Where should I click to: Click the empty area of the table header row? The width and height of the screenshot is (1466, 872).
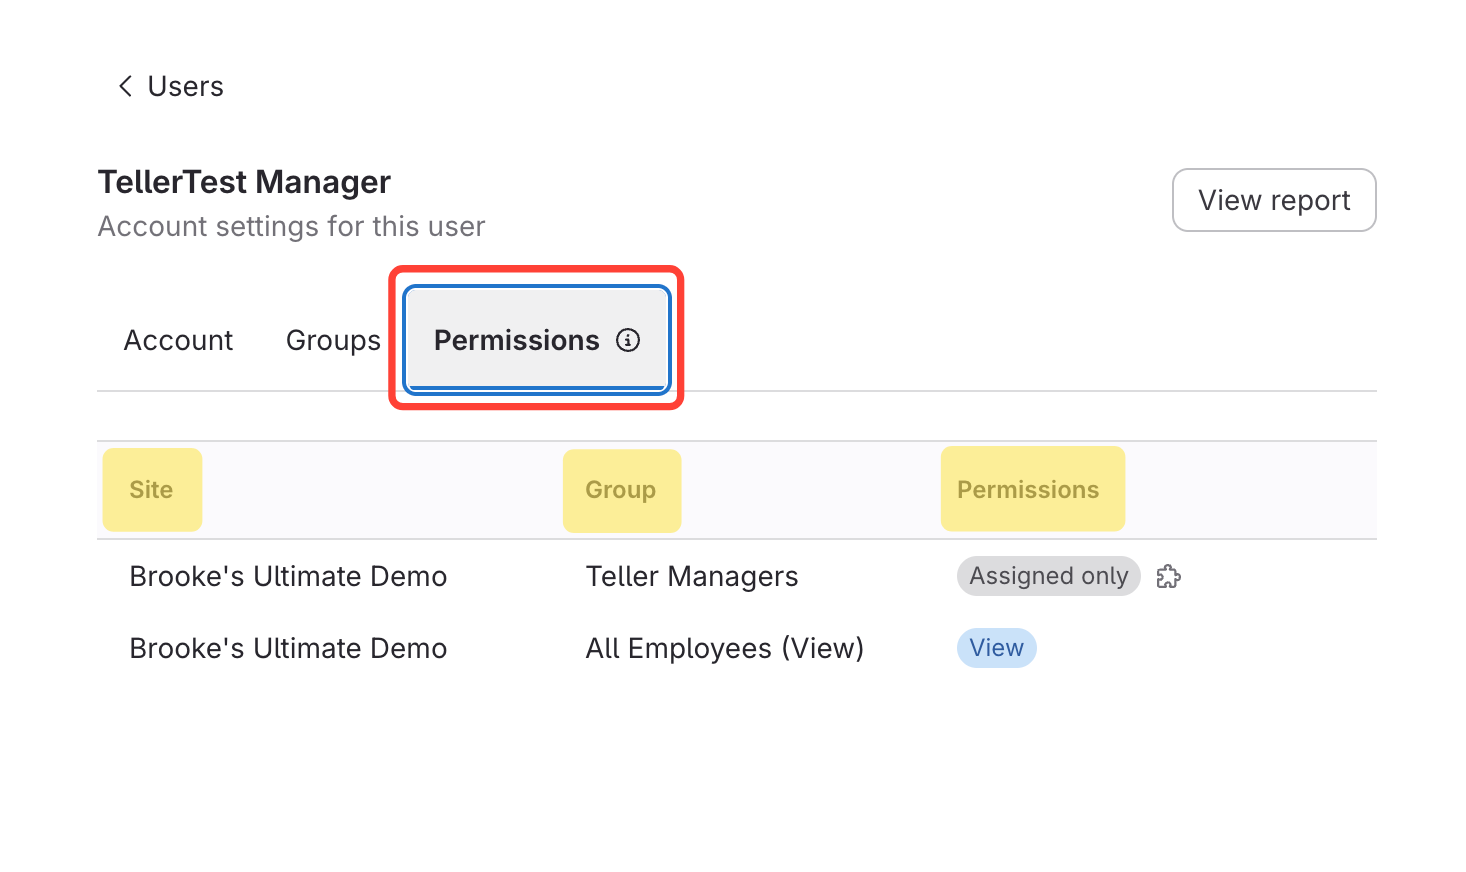coord(1250,490)
